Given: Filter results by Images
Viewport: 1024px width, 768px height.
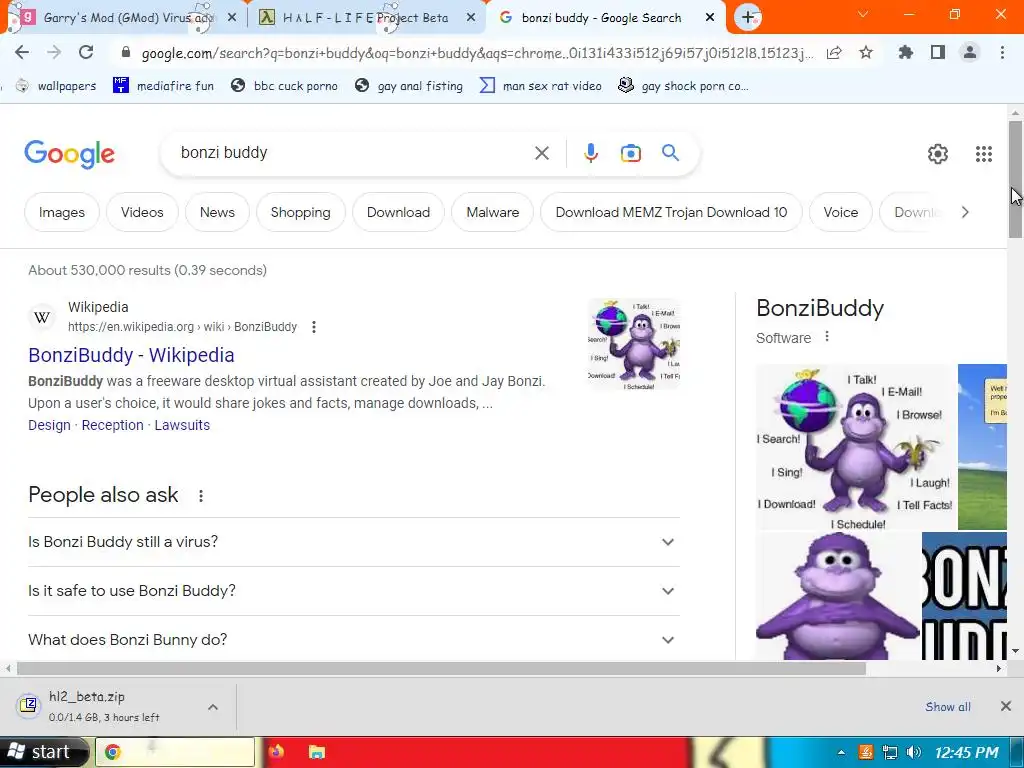Looking at the screenshot, I should point(62,212).
